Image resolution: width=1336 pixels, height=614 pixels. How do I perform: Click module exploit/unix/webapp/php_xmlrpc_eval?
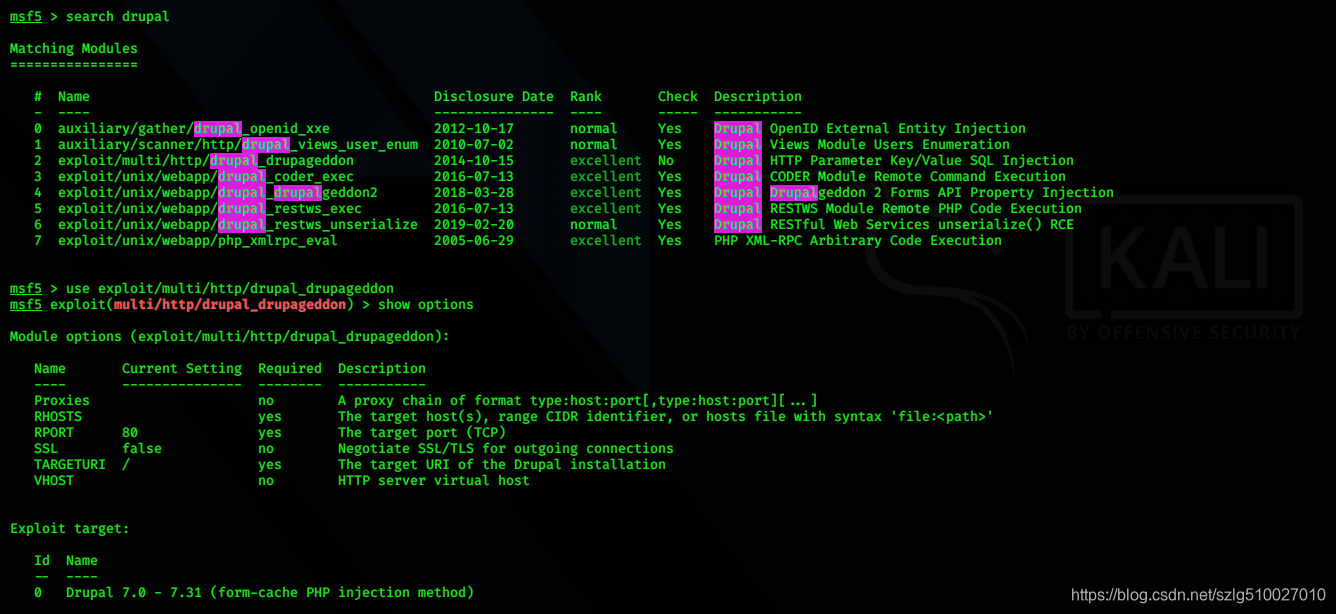point(198,241)
